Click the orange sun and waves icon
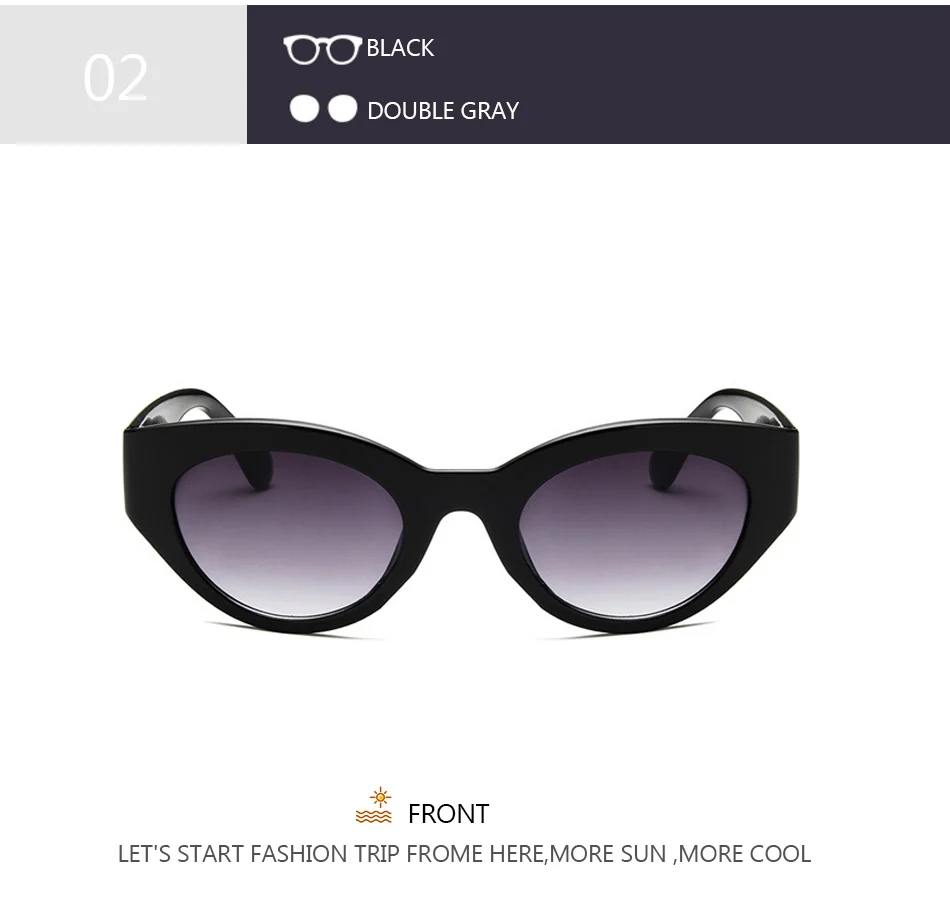This screenshot has height=899, width=950. (374, 806)
